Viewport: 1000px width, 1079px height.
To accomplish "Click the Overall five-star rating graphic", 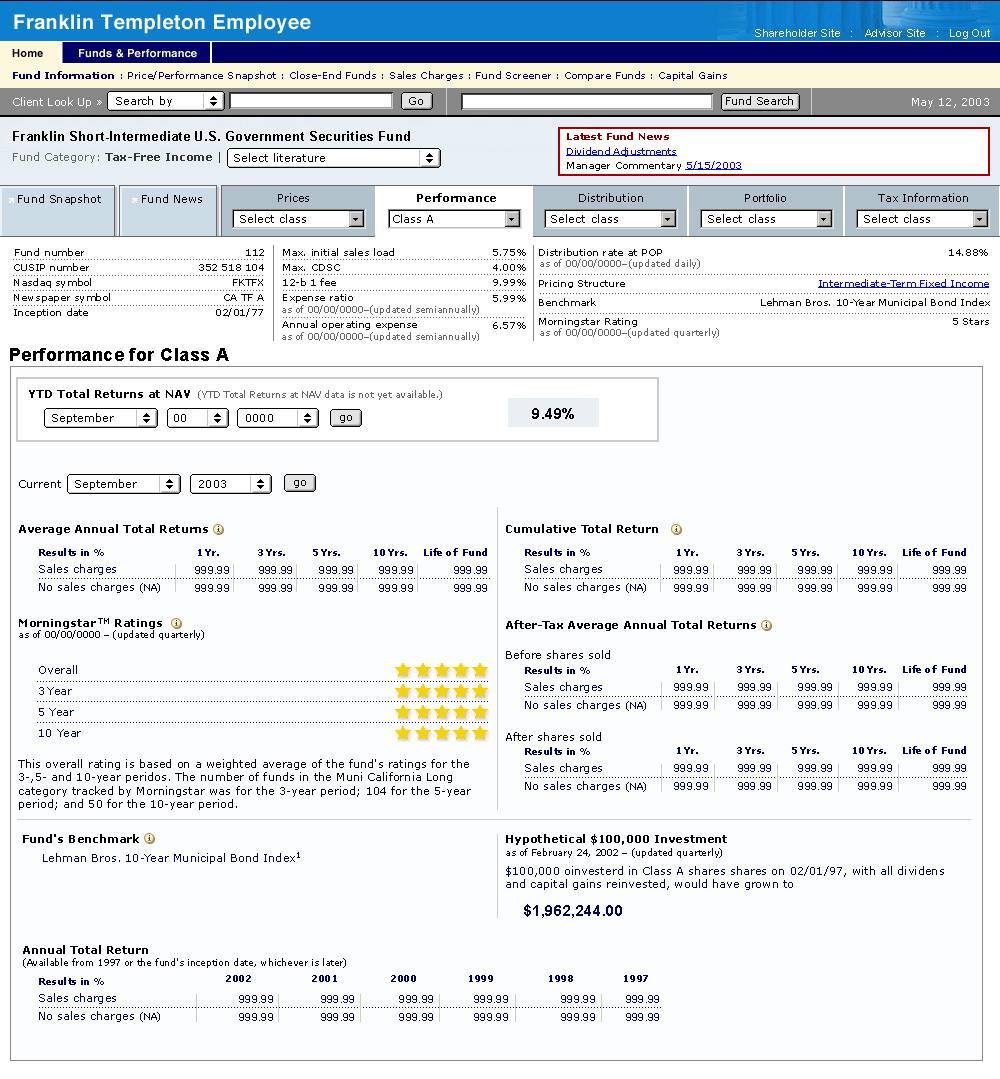I will (441, 670).
